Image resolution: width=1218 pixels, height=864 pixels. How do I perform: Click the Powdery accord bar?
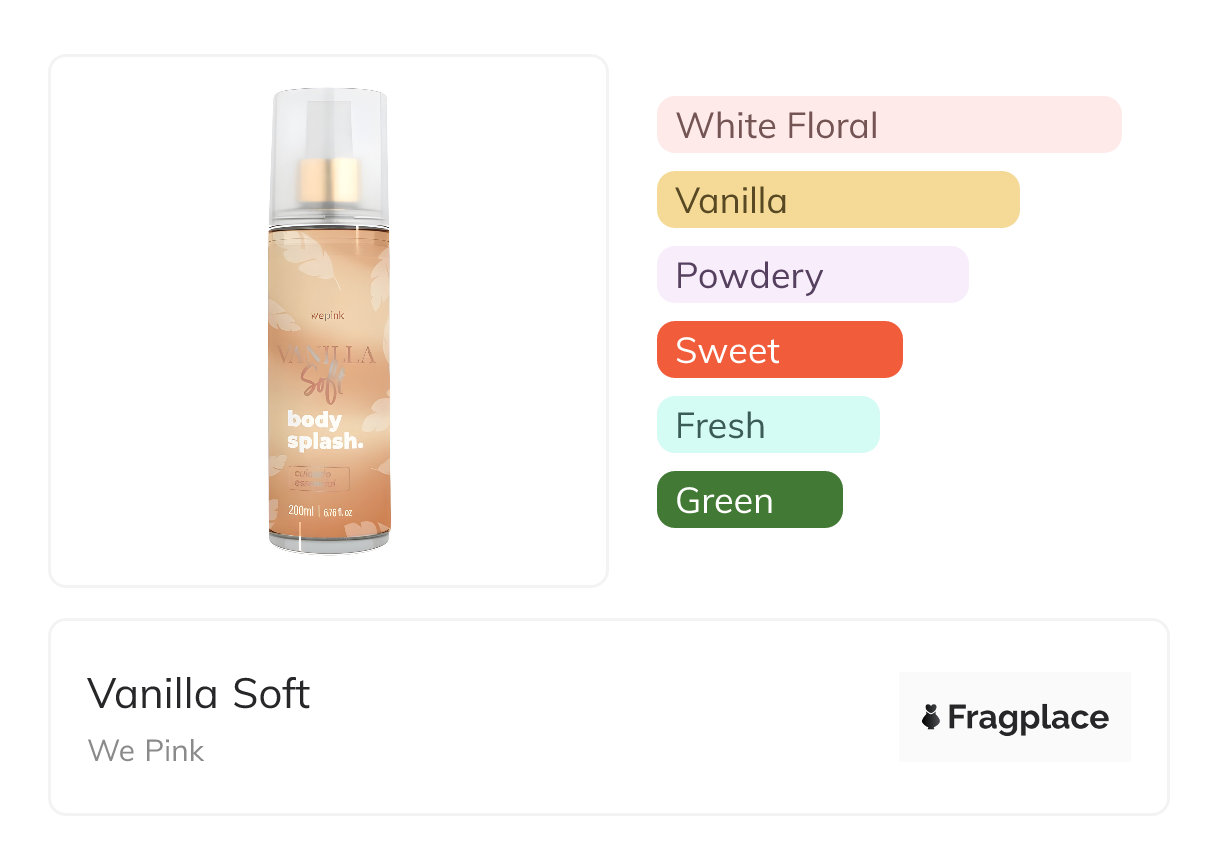pos(812,275)
